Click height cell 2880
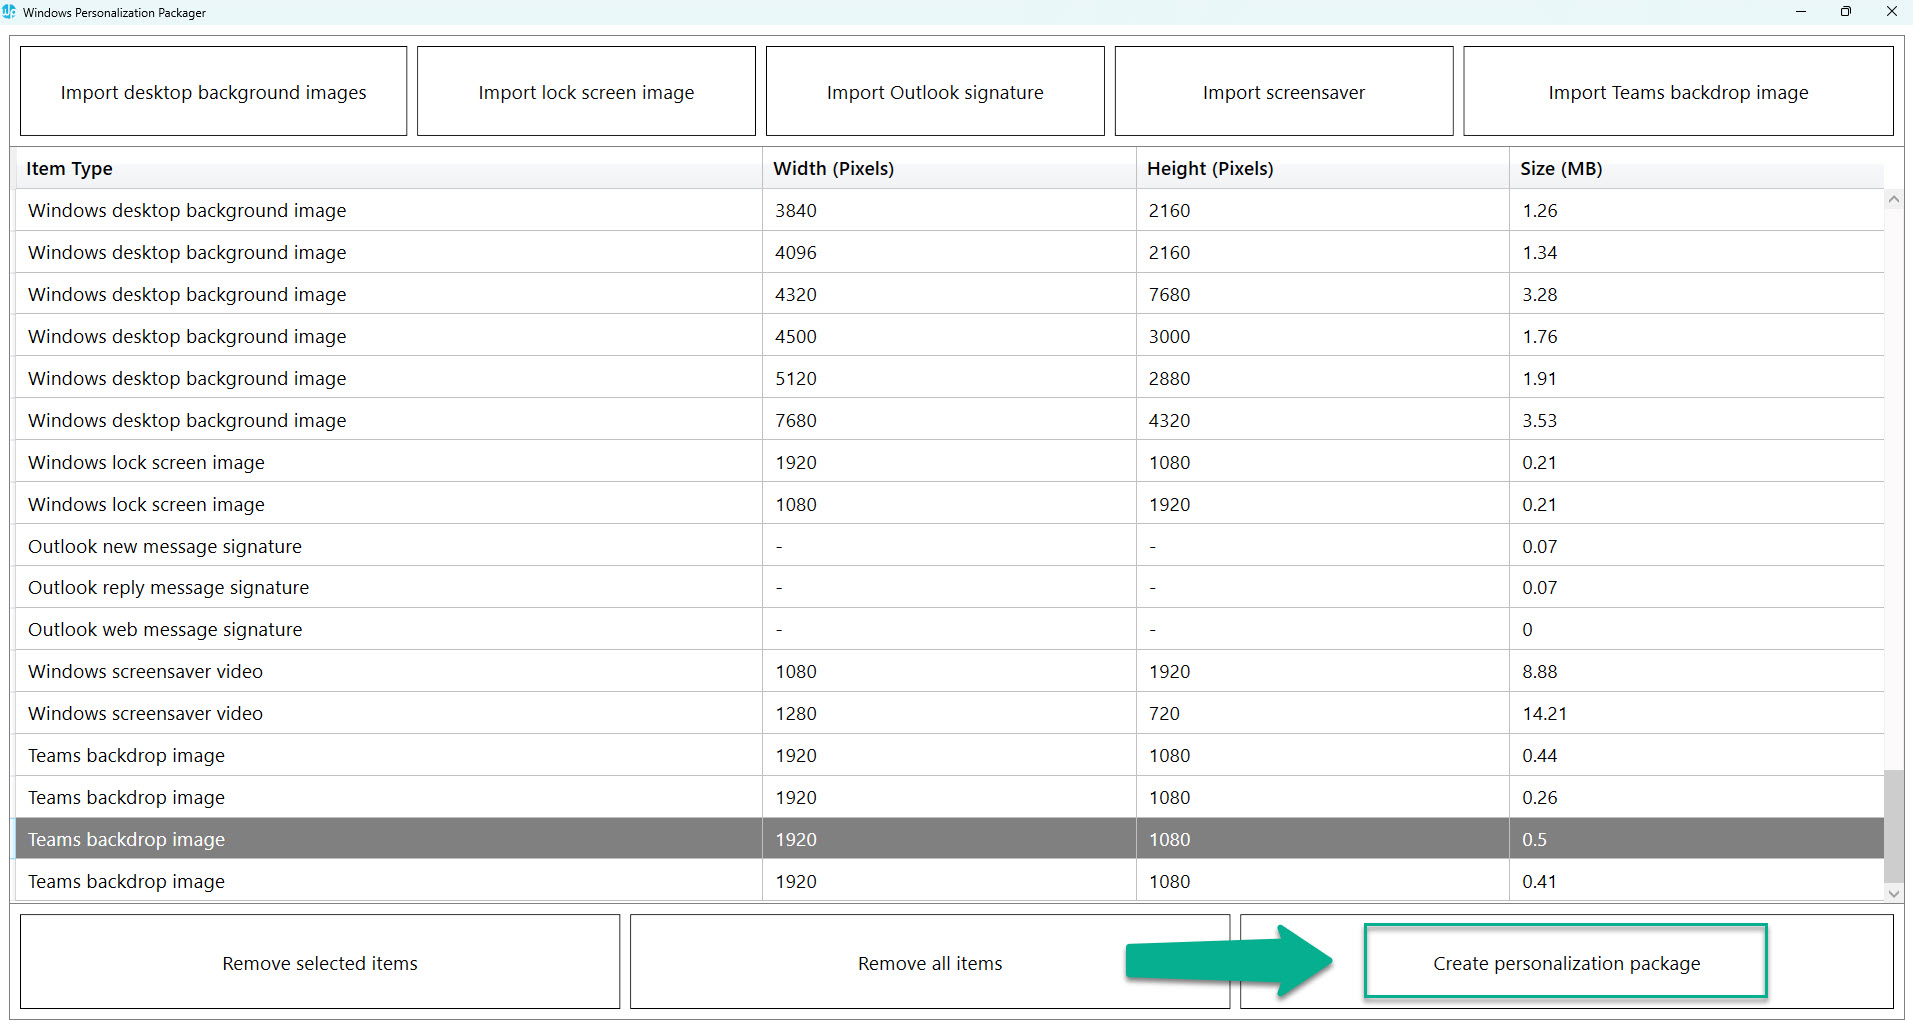1913x1030 pixels. (x=1322, y=378)
